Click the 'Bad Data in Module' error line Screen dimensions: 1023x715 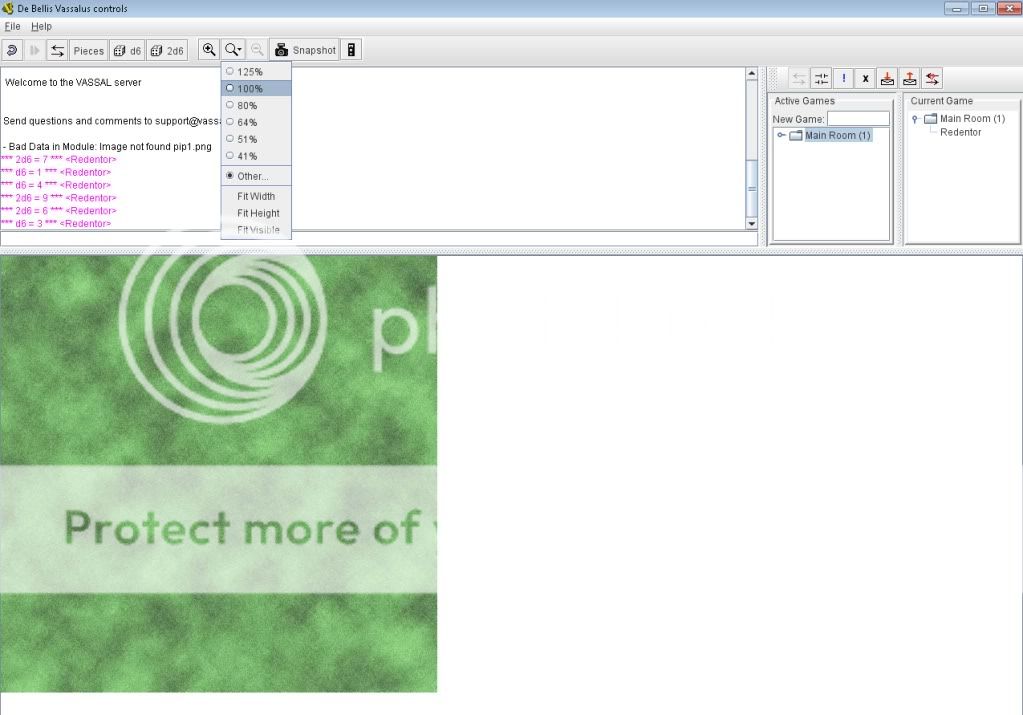click(107, 147)
